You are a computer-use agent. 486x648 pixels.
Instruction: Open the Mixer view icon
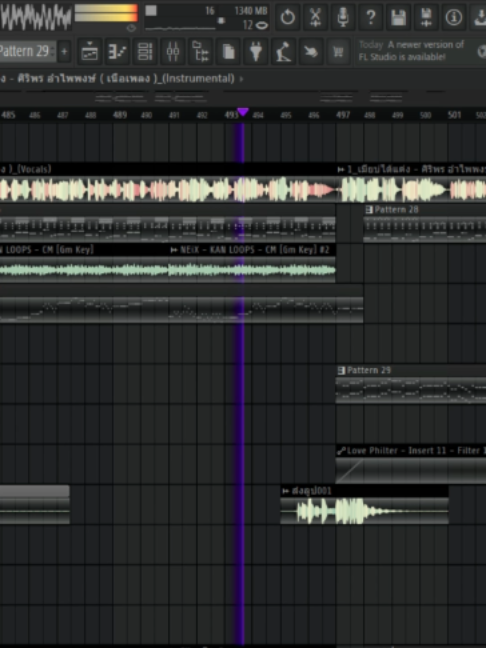pos(173,52)
